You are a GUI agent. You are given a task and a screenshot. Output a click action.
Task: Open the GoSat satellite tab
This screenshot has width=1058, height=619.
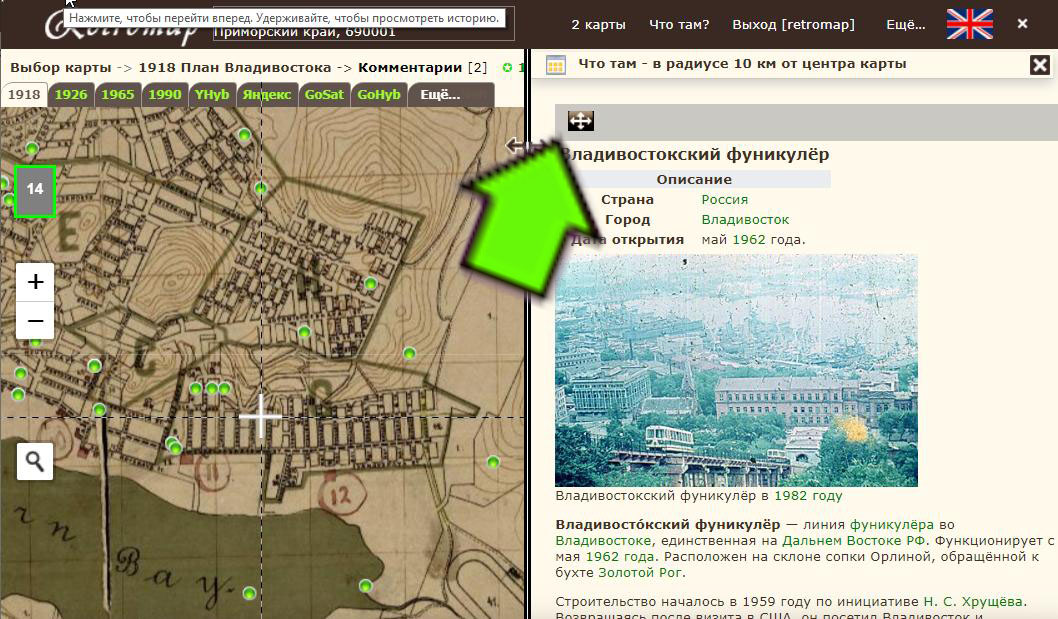pyautogui.click(x=324, y=95)
